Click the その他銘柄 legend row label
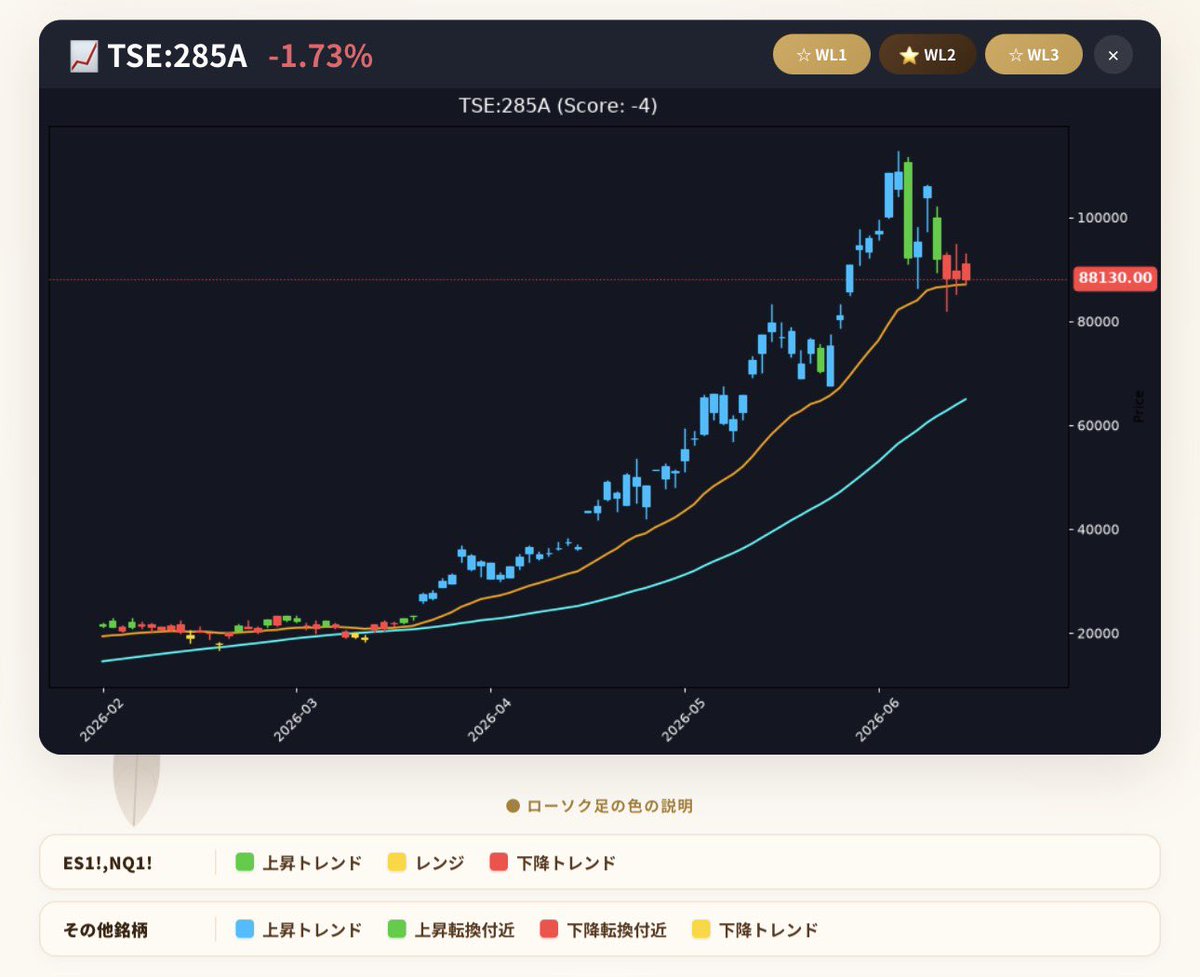 pos(105,930)
